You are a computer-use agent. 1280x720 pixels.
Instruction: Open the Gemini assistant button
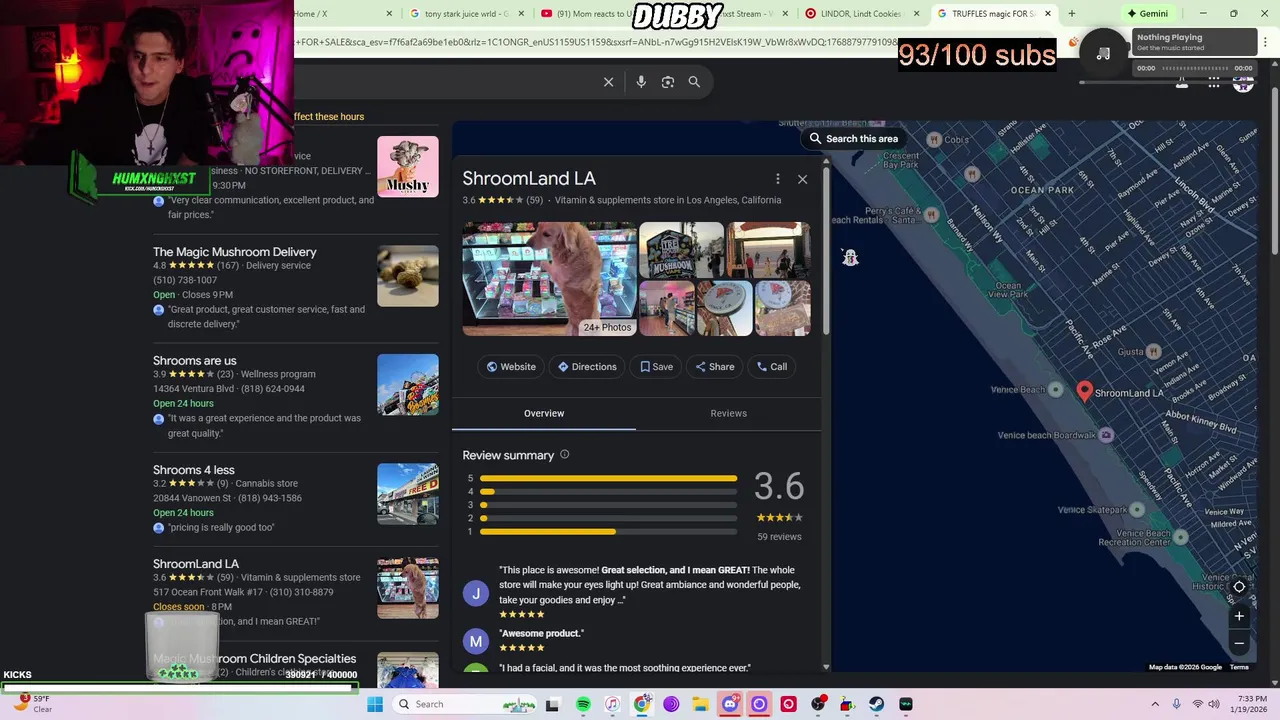(x=1148, y=14)
